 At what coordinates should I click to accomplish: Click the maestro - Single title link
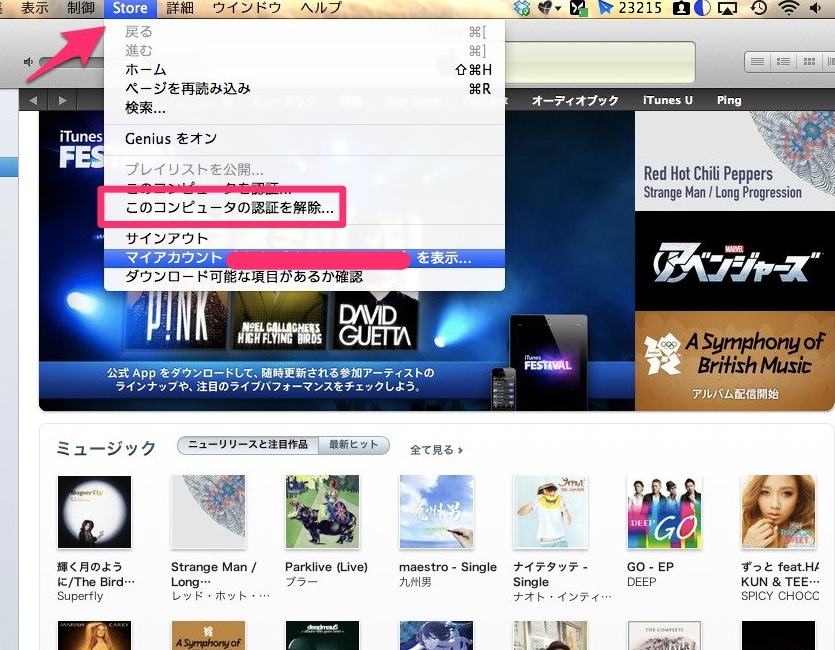point(448,567)
